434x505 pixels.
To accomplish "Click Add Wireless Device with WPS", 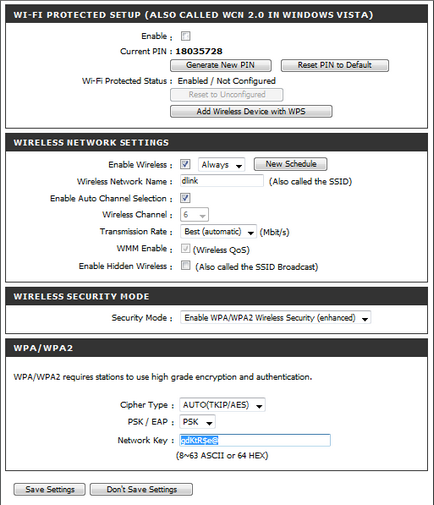I will [x=251, y=111].
